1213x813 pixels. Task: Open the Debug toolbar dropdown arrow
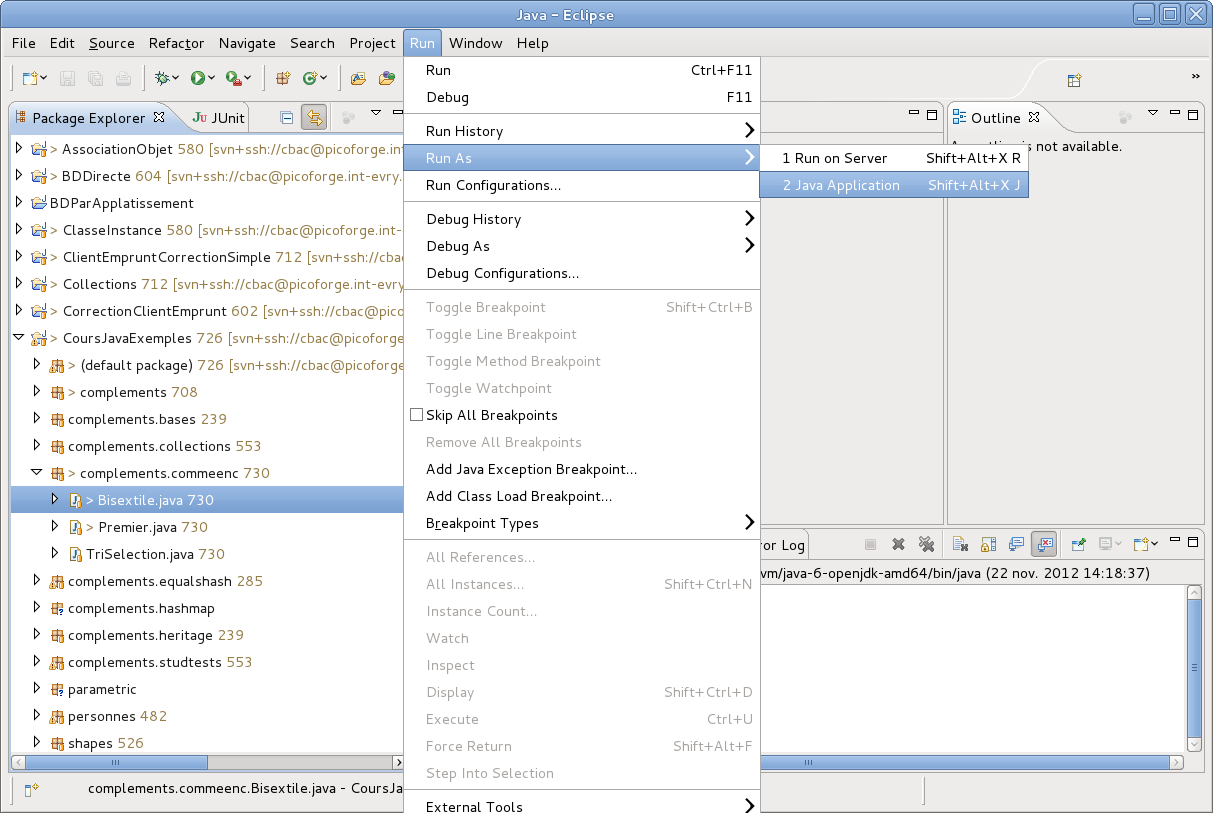point(176,78)
